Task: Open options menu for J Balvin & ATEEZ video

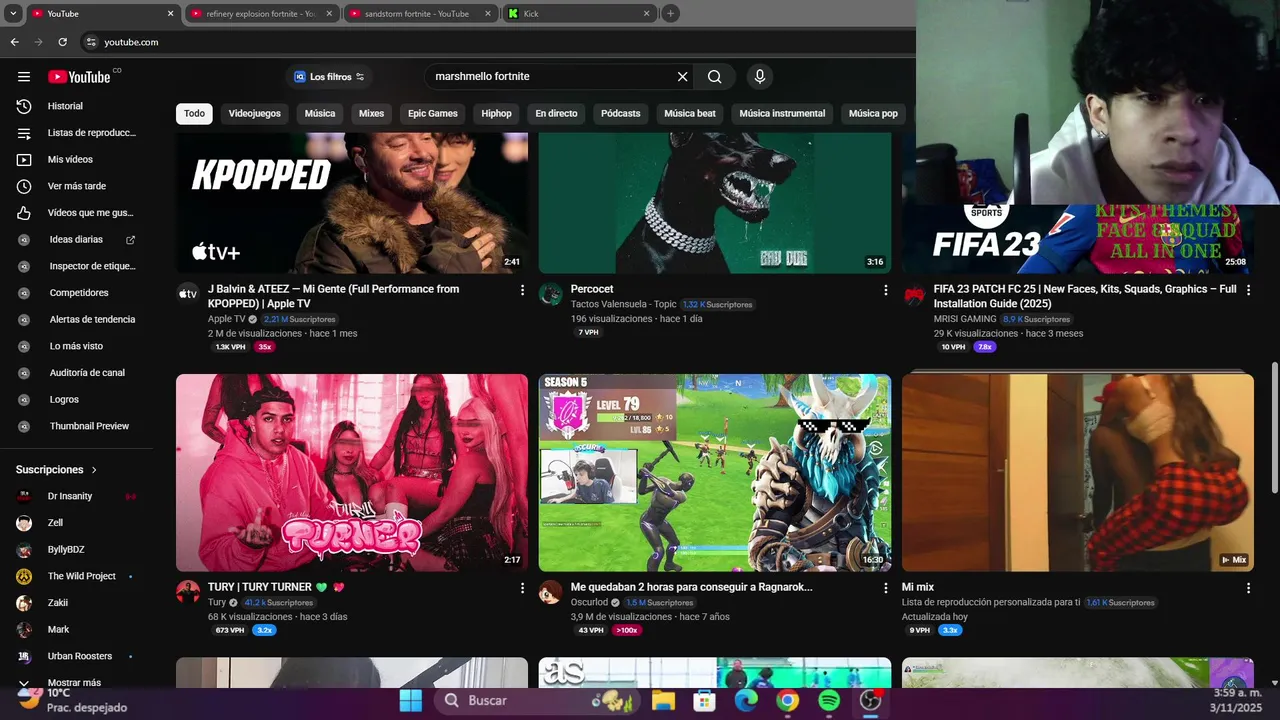Action: click(x=522, y=290)
